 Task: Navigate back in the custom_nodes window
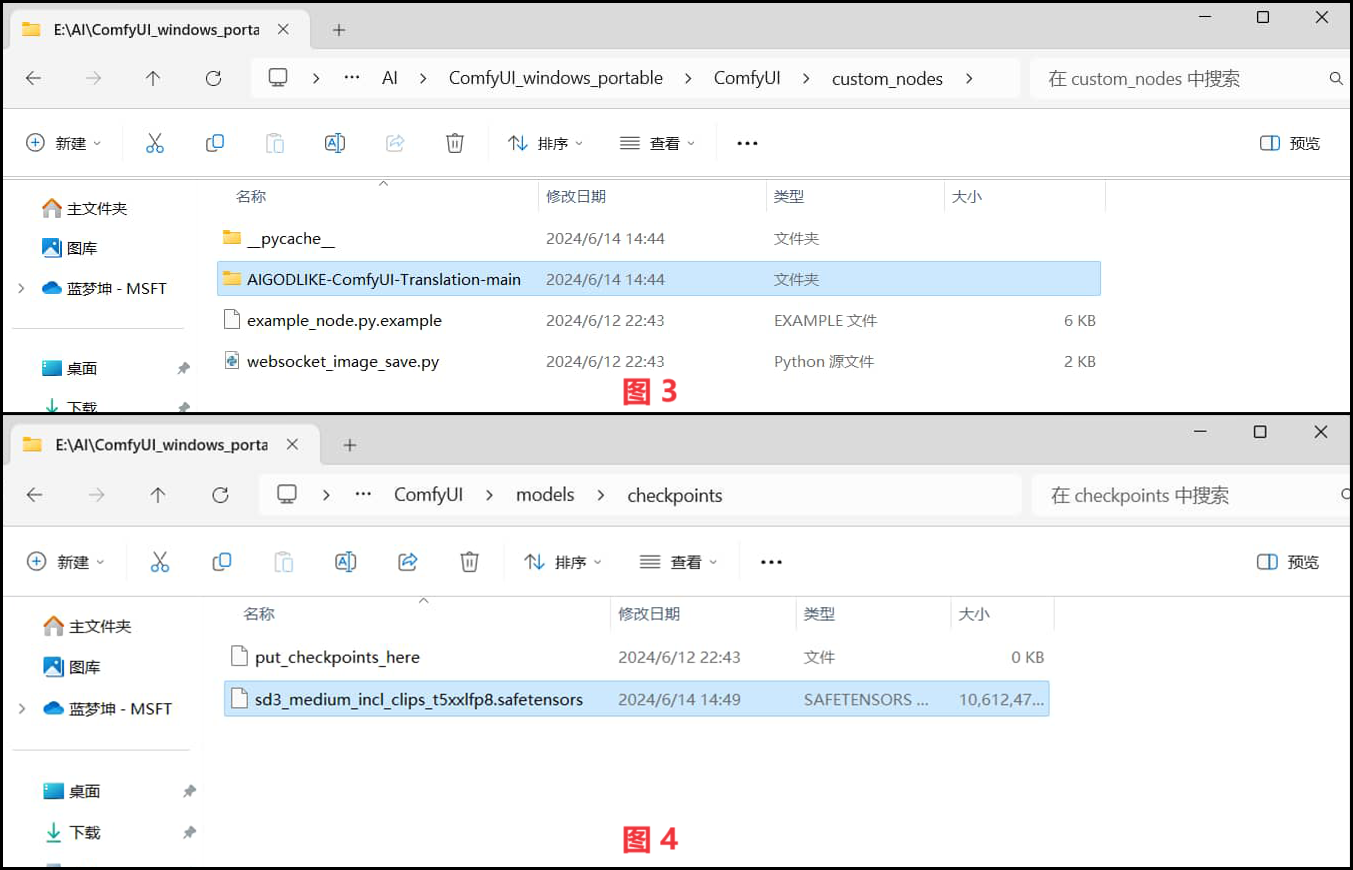tap(33, 78)
